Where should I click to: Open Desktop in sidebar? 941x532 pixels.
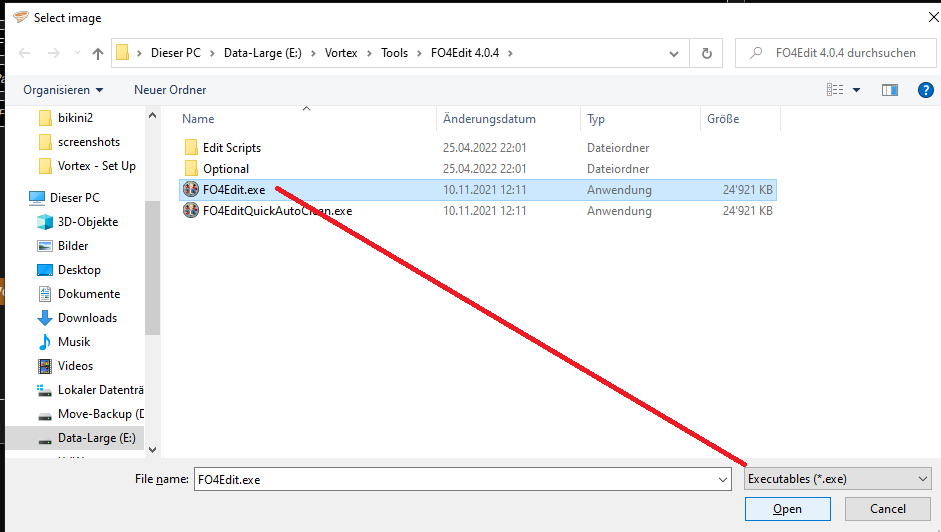[x=79, y=270]
